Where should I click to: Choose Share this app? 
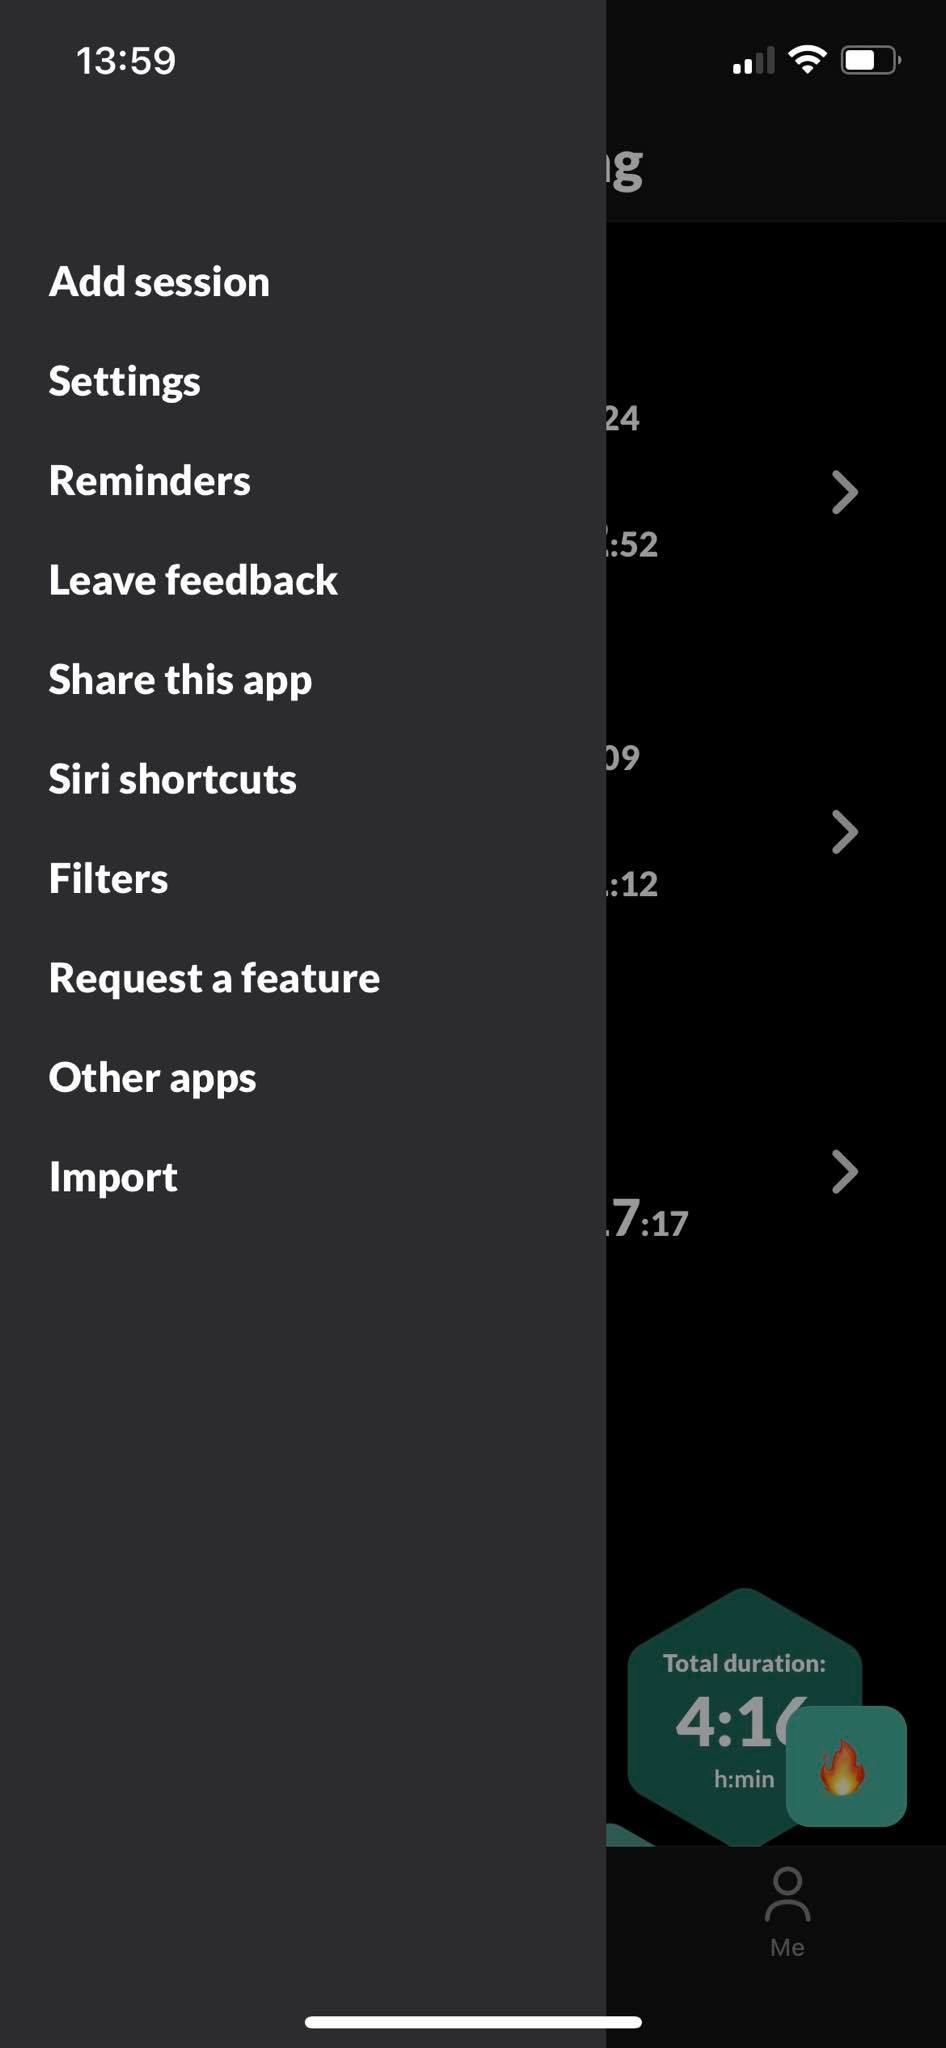pyautogui.click(x=180, y=680)
